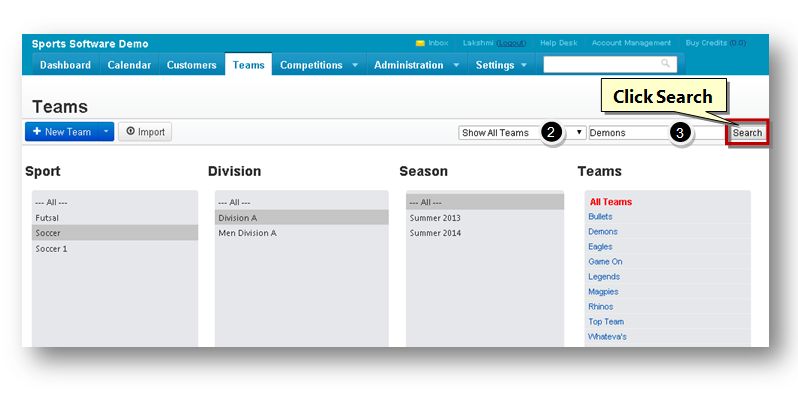The image size is (798, 393).
Task: Select '--- All ---' in Sport list
Action: [x=115, y=202]
